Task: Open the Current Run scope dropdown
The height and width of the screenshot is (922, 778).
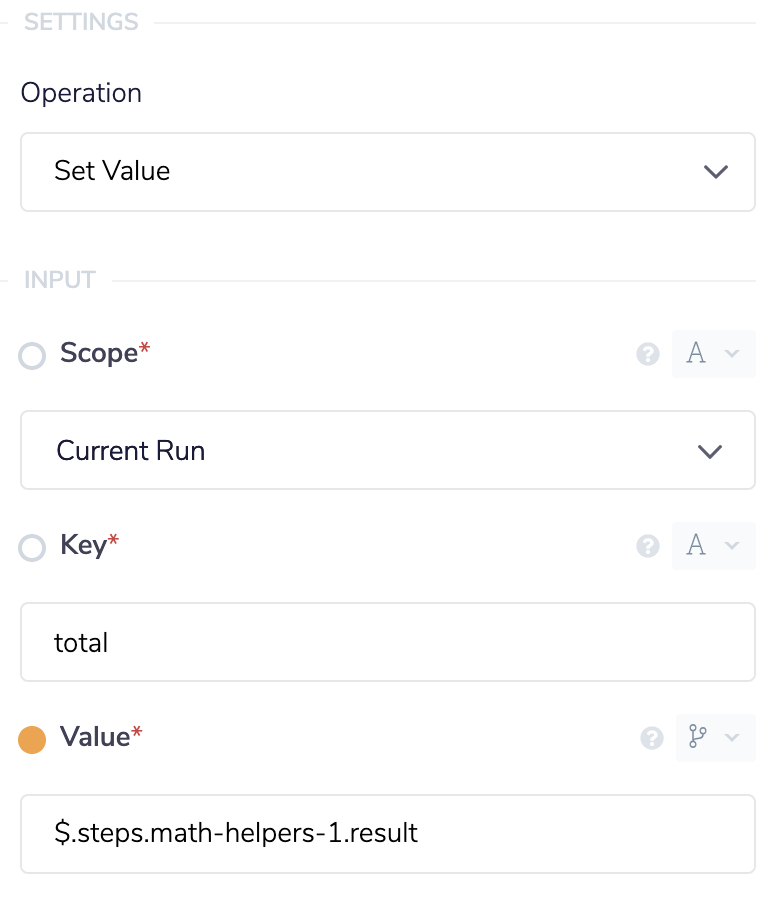Action: coord(388,450)
